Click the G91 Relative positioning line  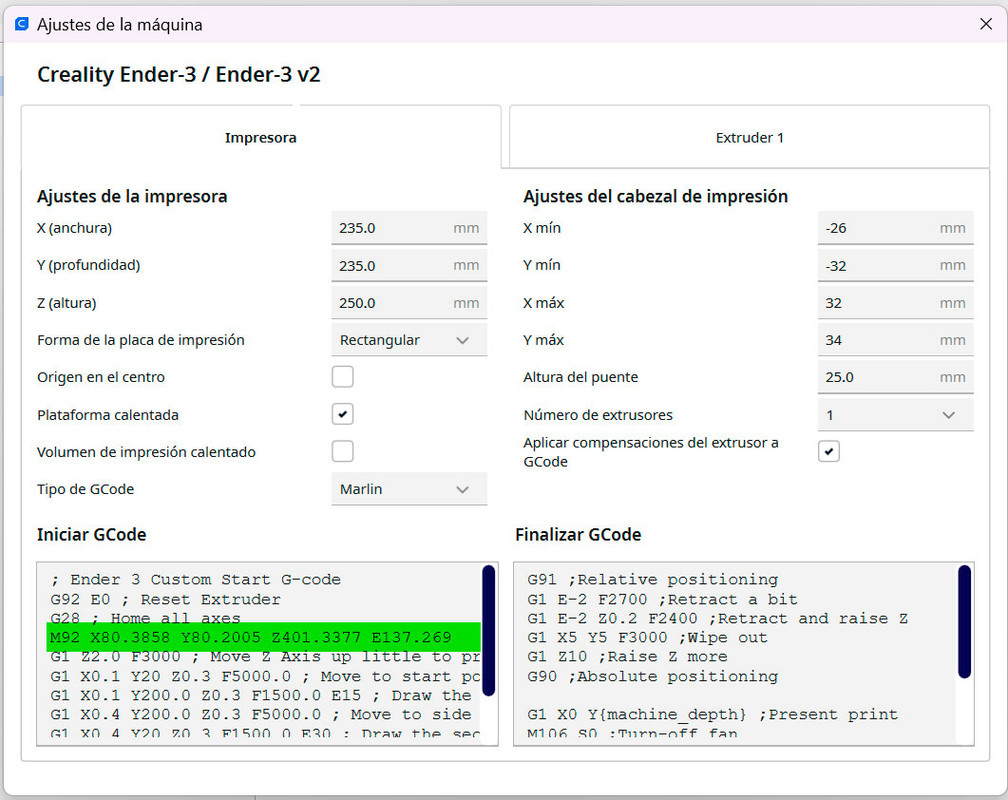pos(652,579)
